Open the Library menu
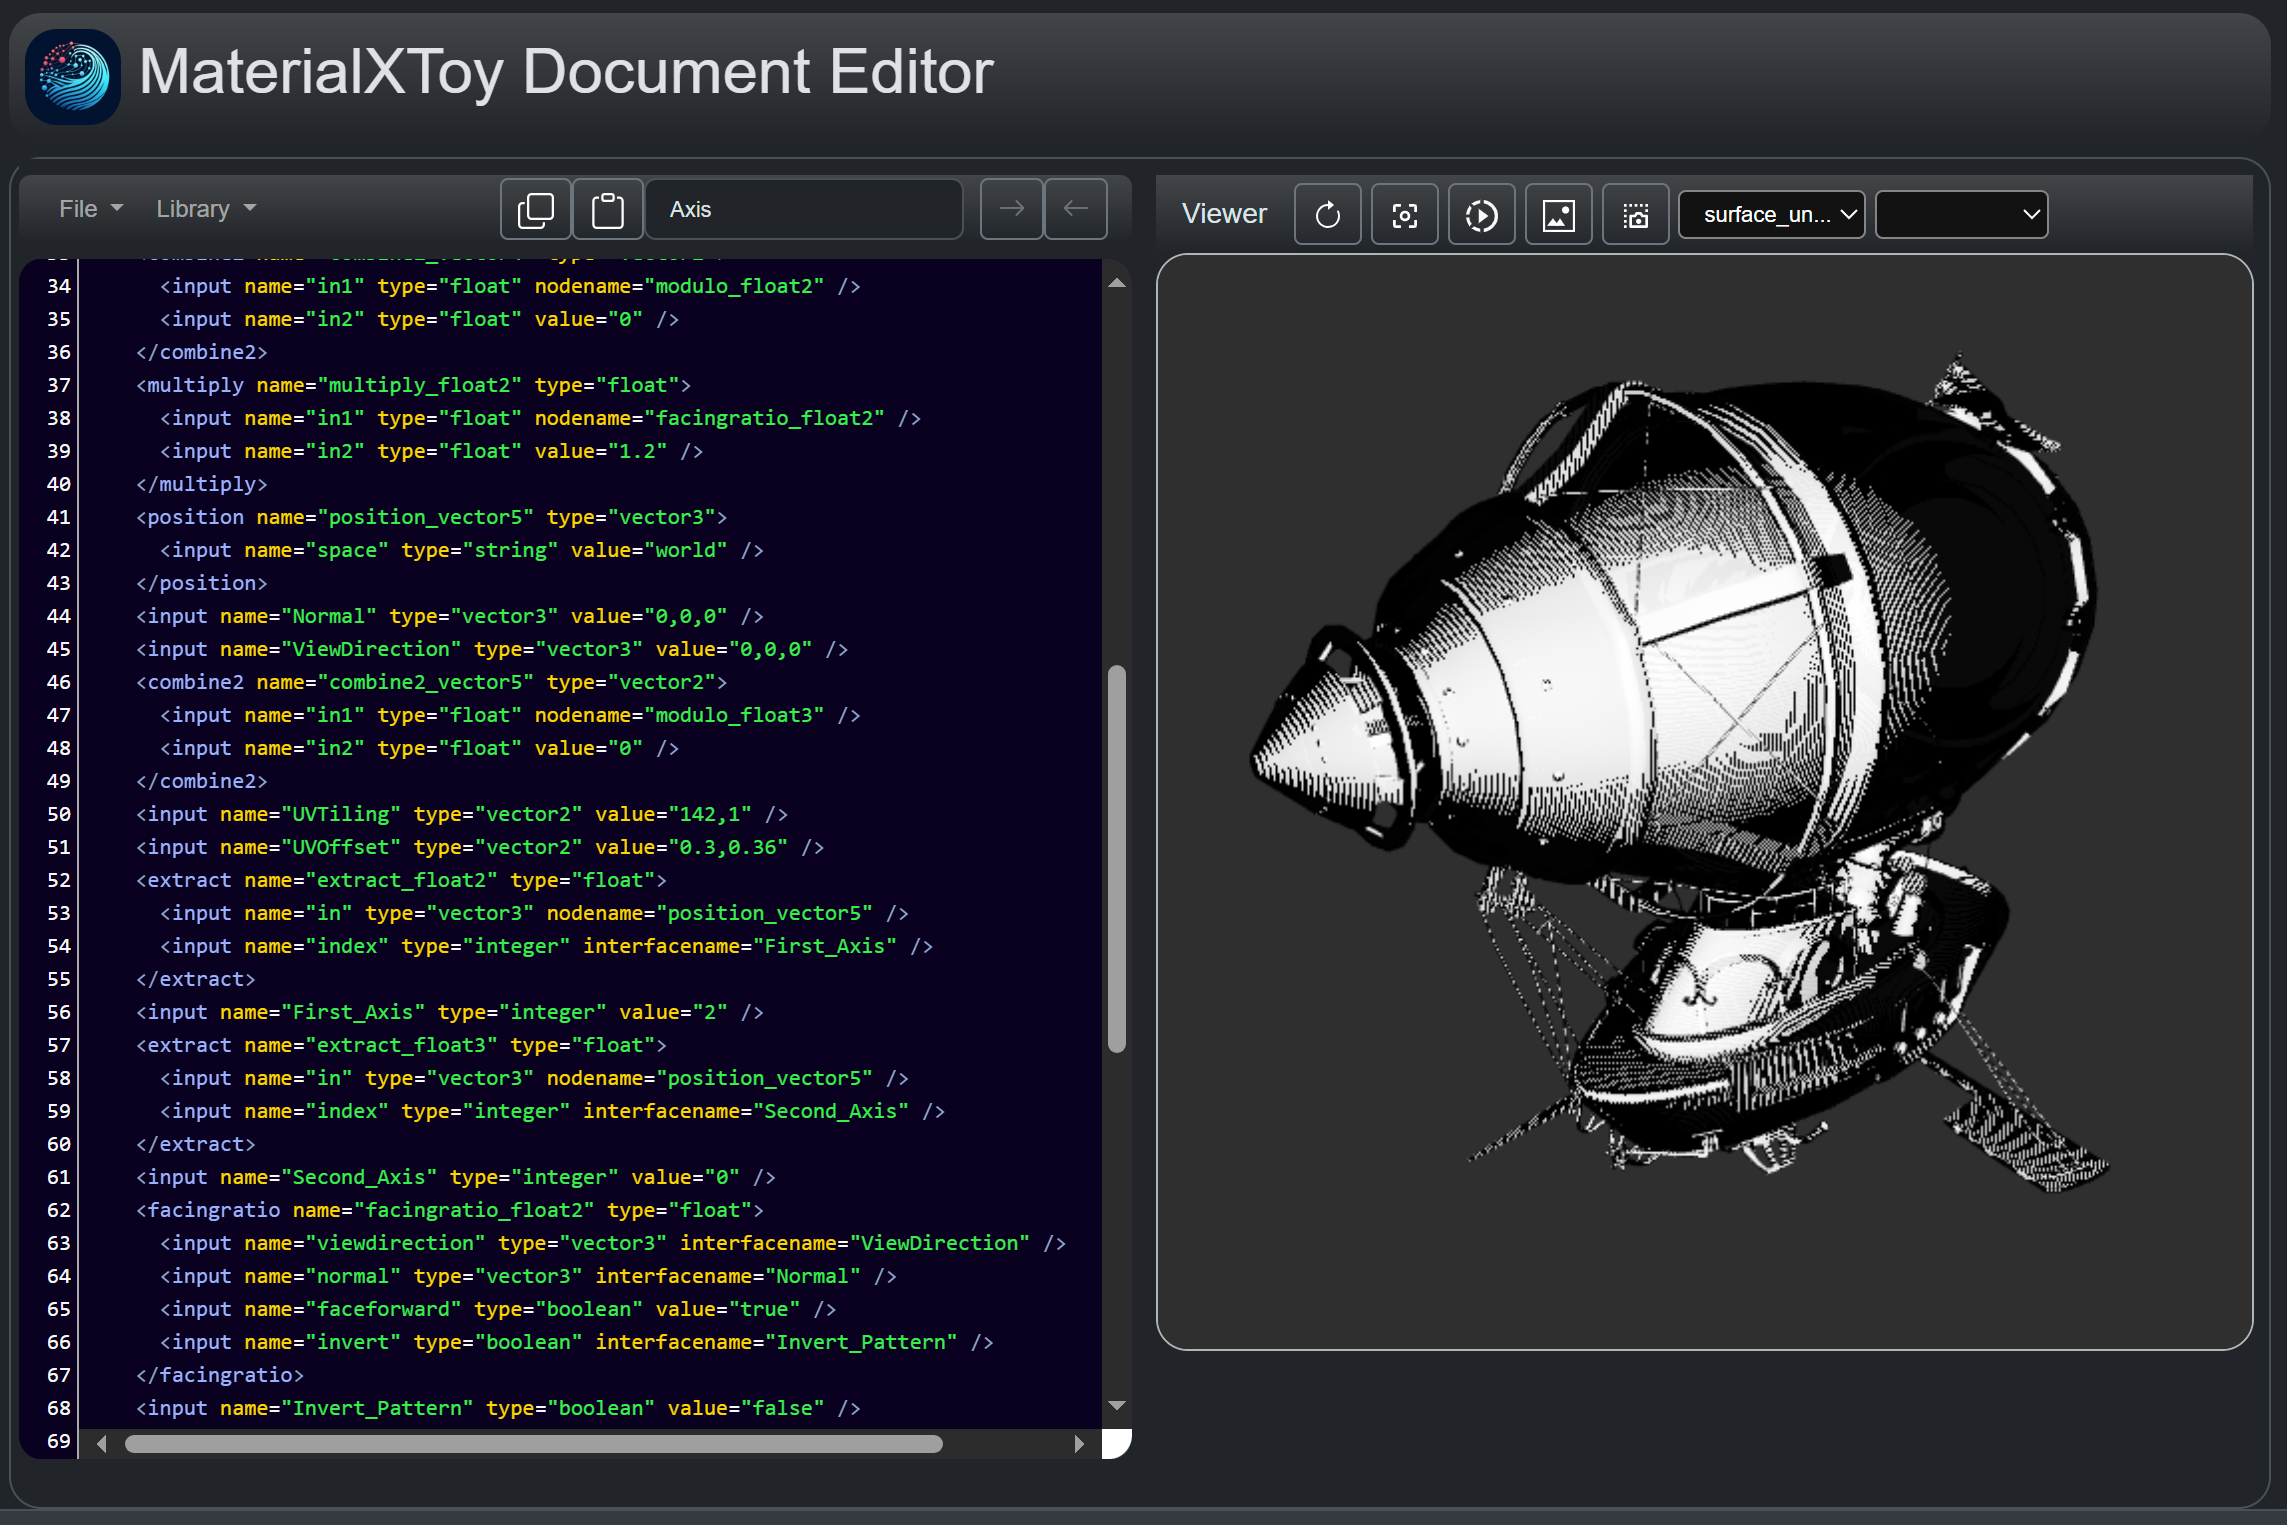 (x=206, y=209)
